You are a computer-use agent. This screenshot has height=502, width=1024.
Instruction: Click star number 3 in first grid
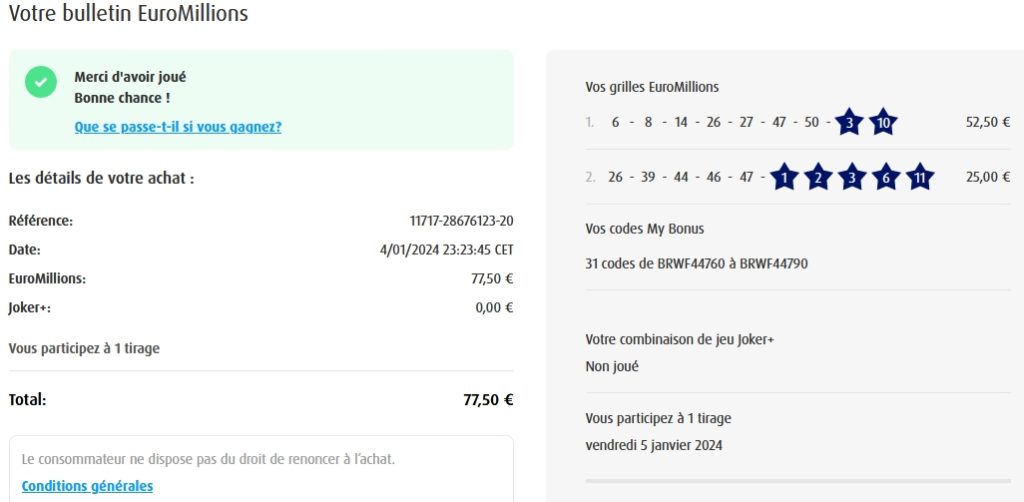pyautogui.click(x=849, y=123)
